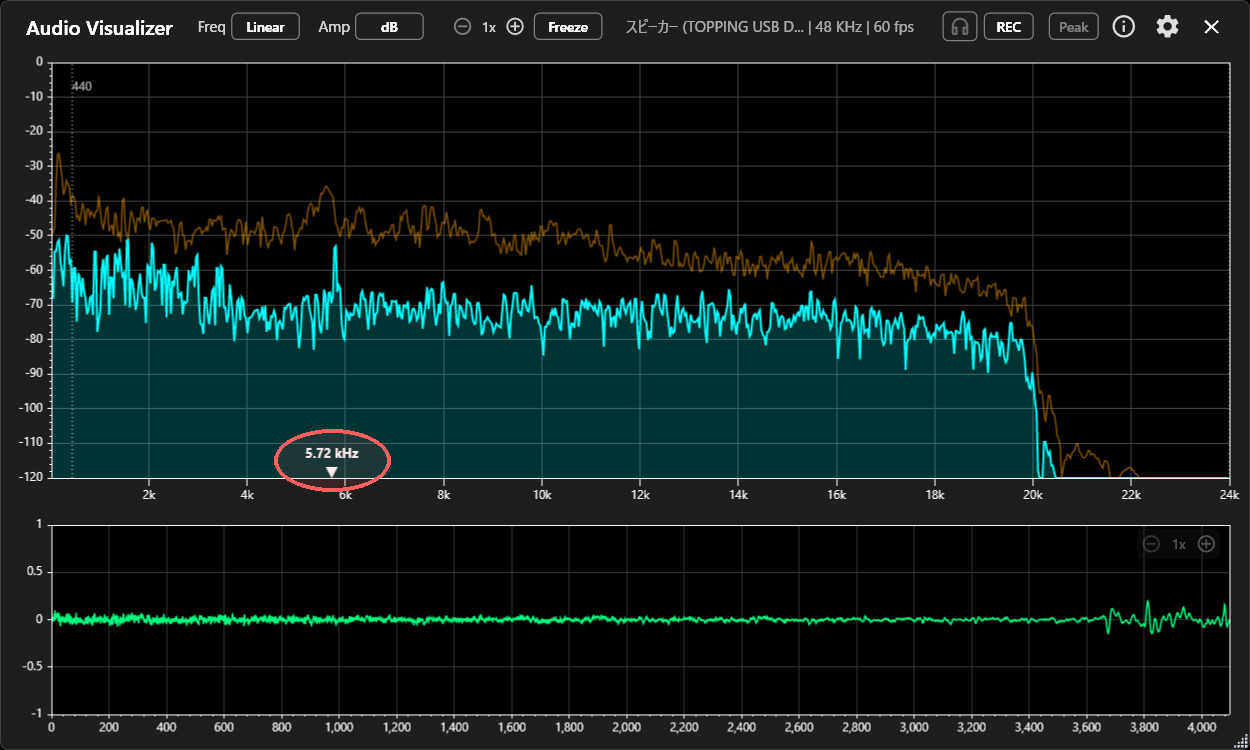
Task: Click the 5.72 kHz peak marker triangle
Action: [x=331, y=472]
